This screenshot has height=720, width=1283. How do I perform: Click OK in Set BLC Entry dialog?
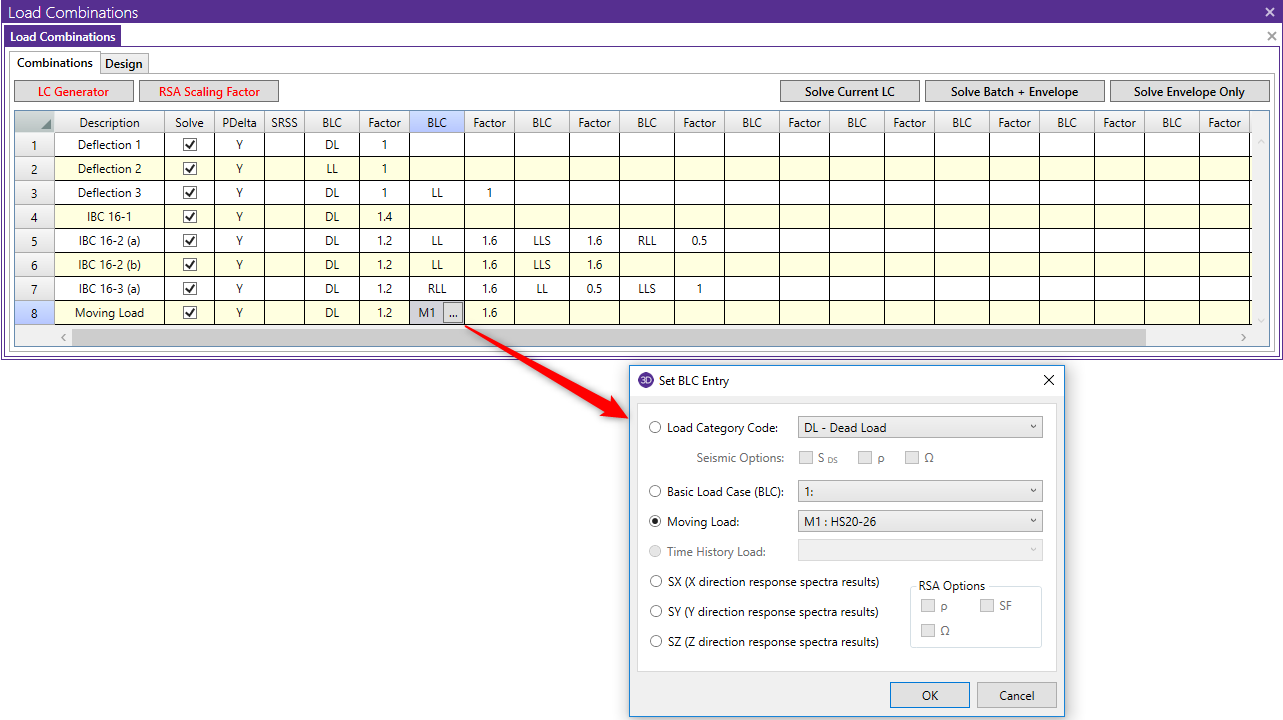[929, 695]
